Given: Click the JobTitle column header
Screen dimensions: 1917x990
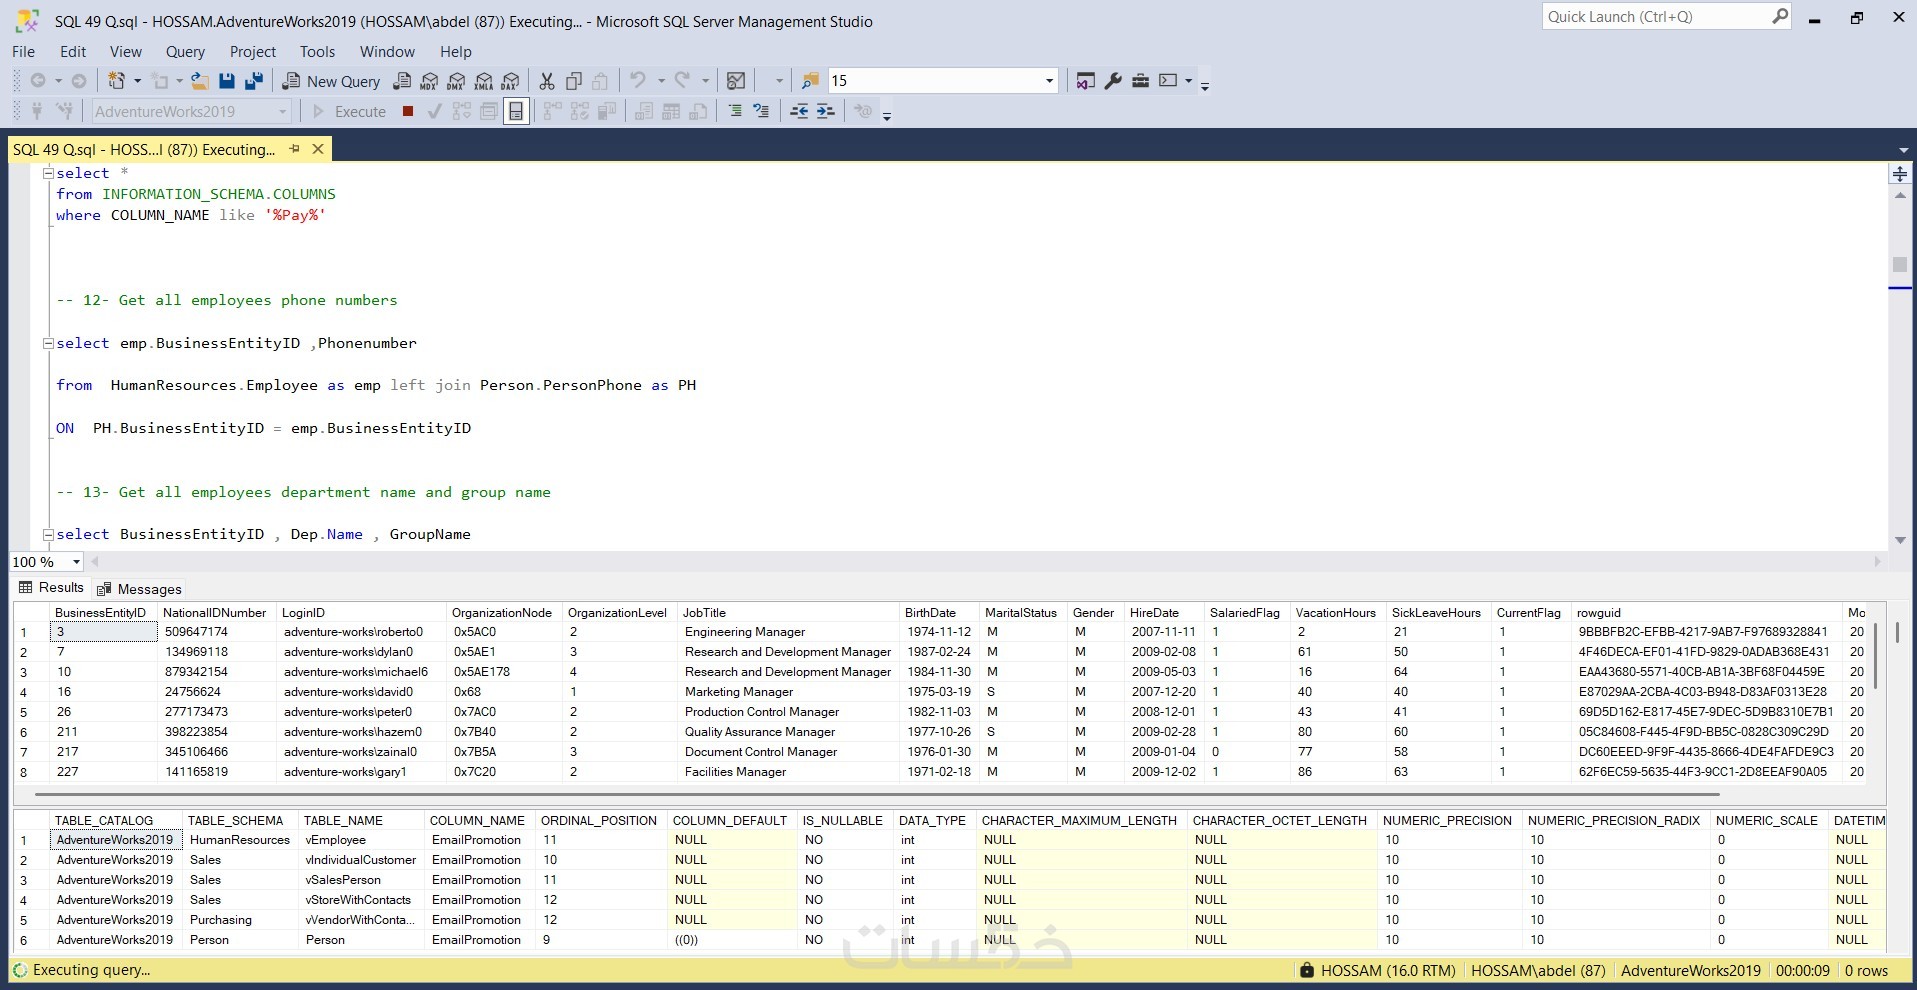Looking at the screenshot, I should tap(704, 613).
